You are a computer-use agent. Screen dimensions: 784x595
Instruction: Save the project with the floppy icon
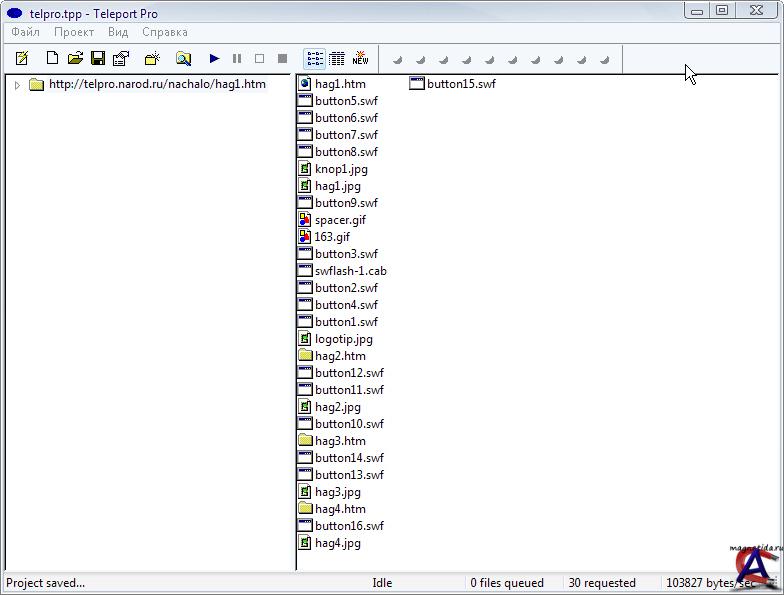(98, 59)
